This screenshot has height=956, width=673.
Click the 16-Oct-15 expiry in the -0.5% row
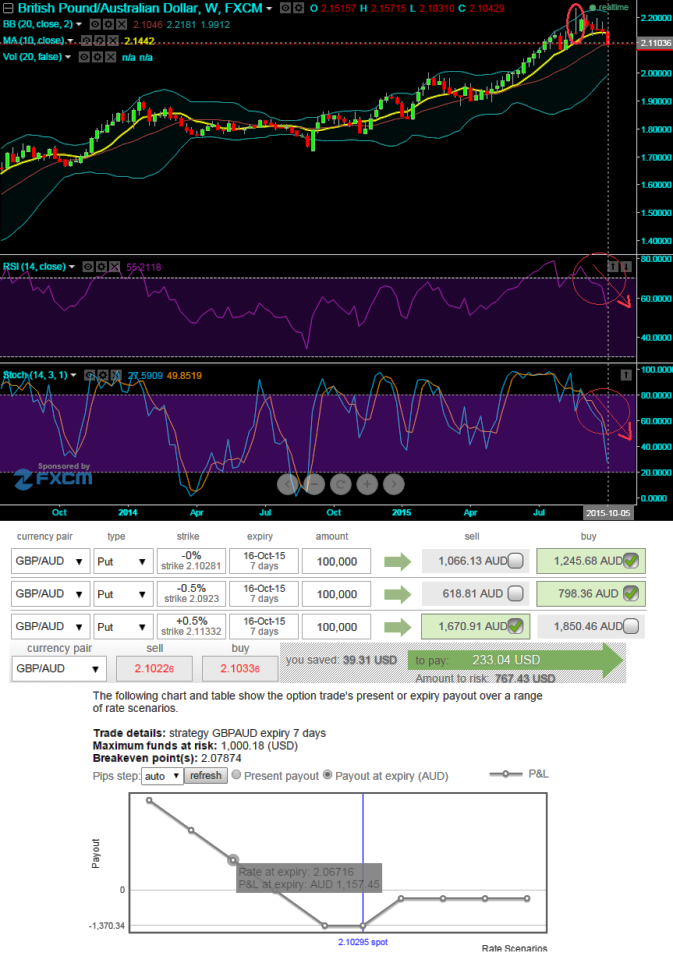pyautogui.click(x=264, y=594)
